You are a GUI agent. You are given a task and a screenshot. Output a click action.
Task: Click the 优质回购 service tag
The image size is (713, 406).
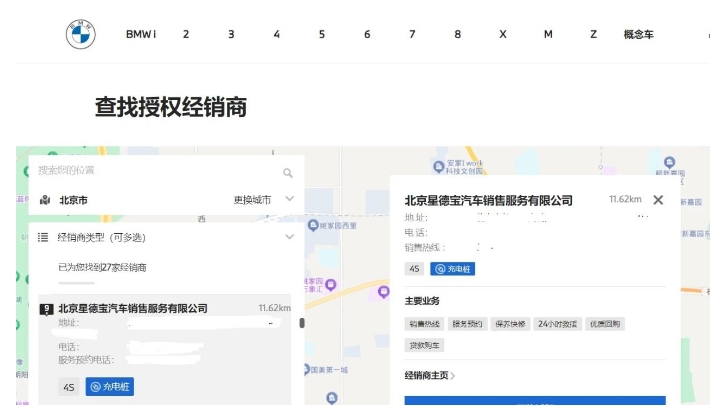click(x=605, y=324)
